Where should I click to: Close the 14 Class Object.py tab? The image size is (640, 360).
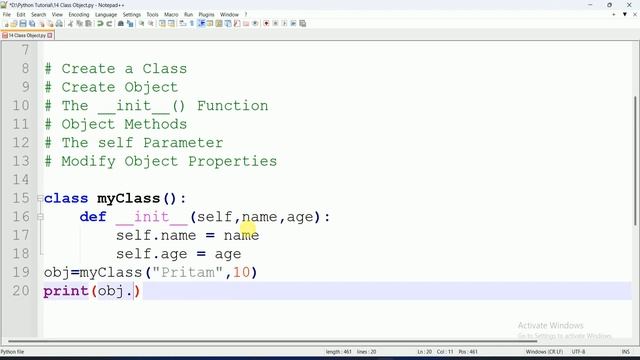tap(50, 36)
